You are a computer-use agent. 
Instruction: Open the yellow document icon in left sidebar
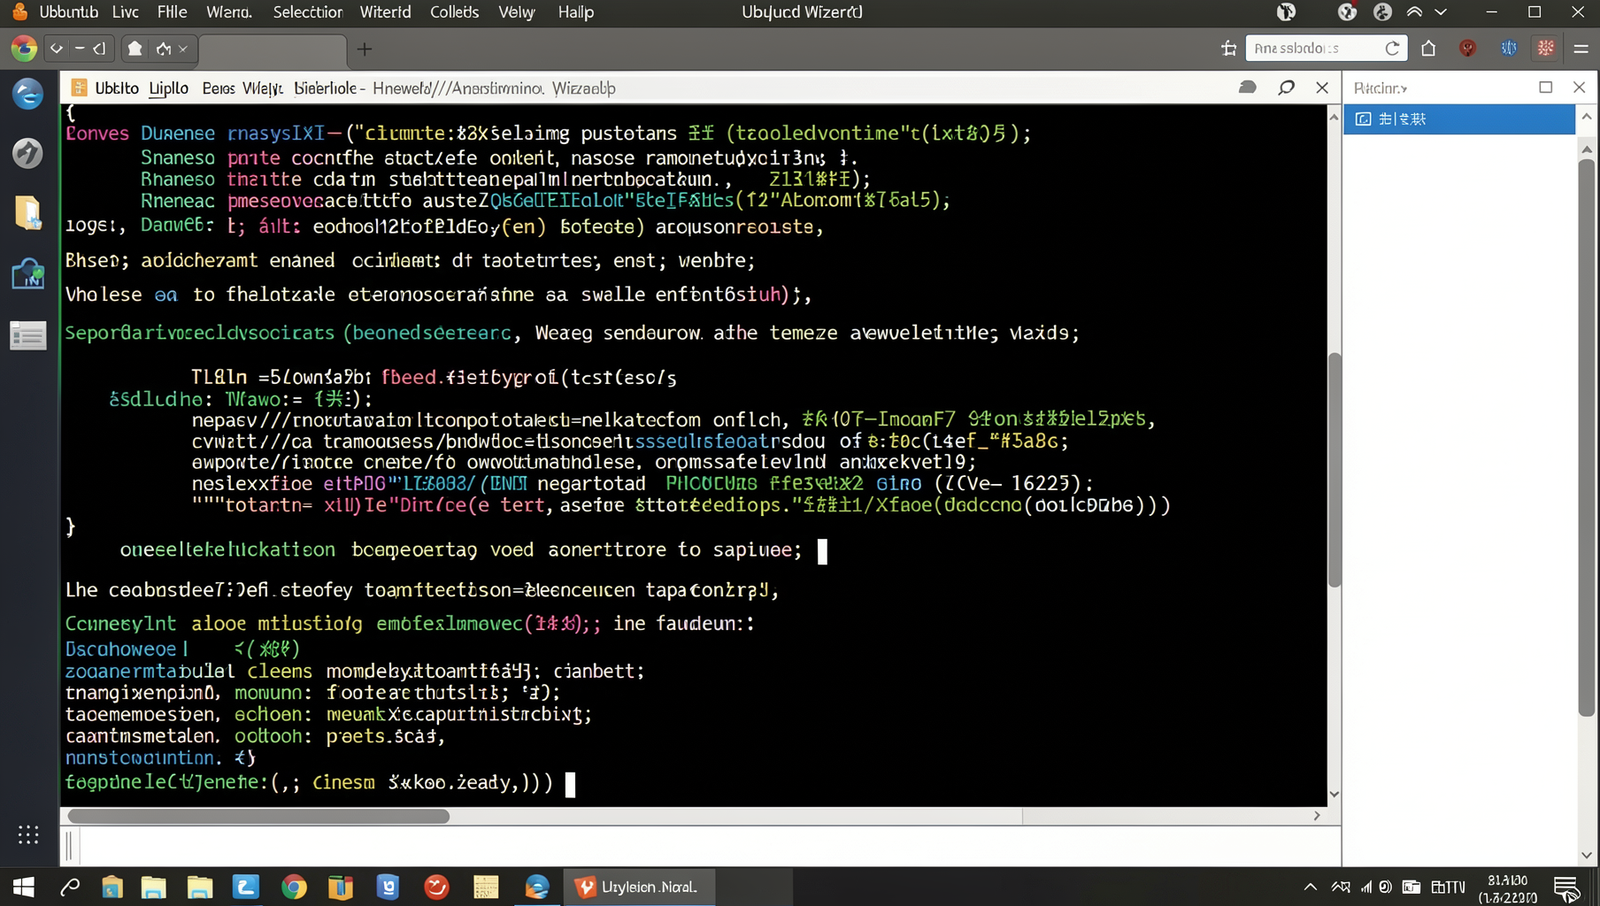(28, 212)
